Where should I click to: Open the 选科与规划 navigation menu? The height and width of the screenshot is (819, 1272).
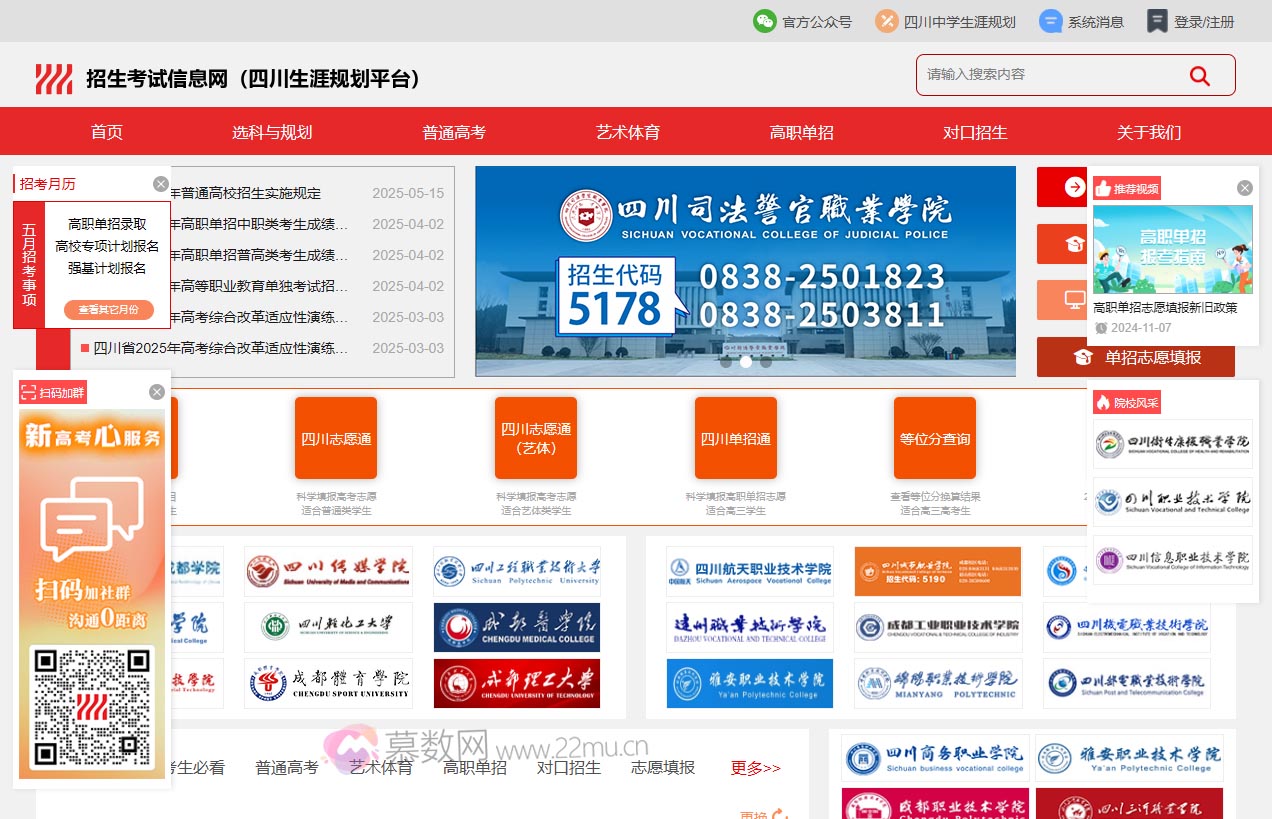272,132
